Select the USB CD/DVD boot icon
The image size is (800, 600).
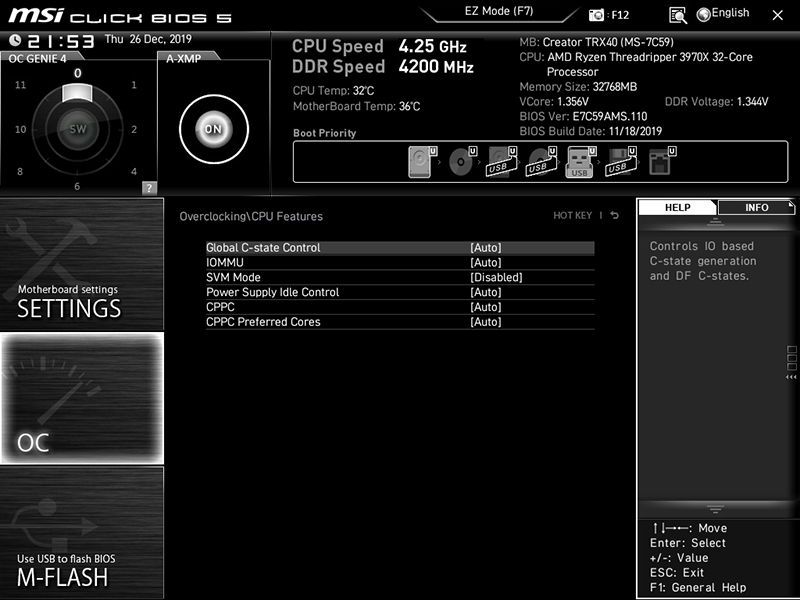(x=541, y=162)
